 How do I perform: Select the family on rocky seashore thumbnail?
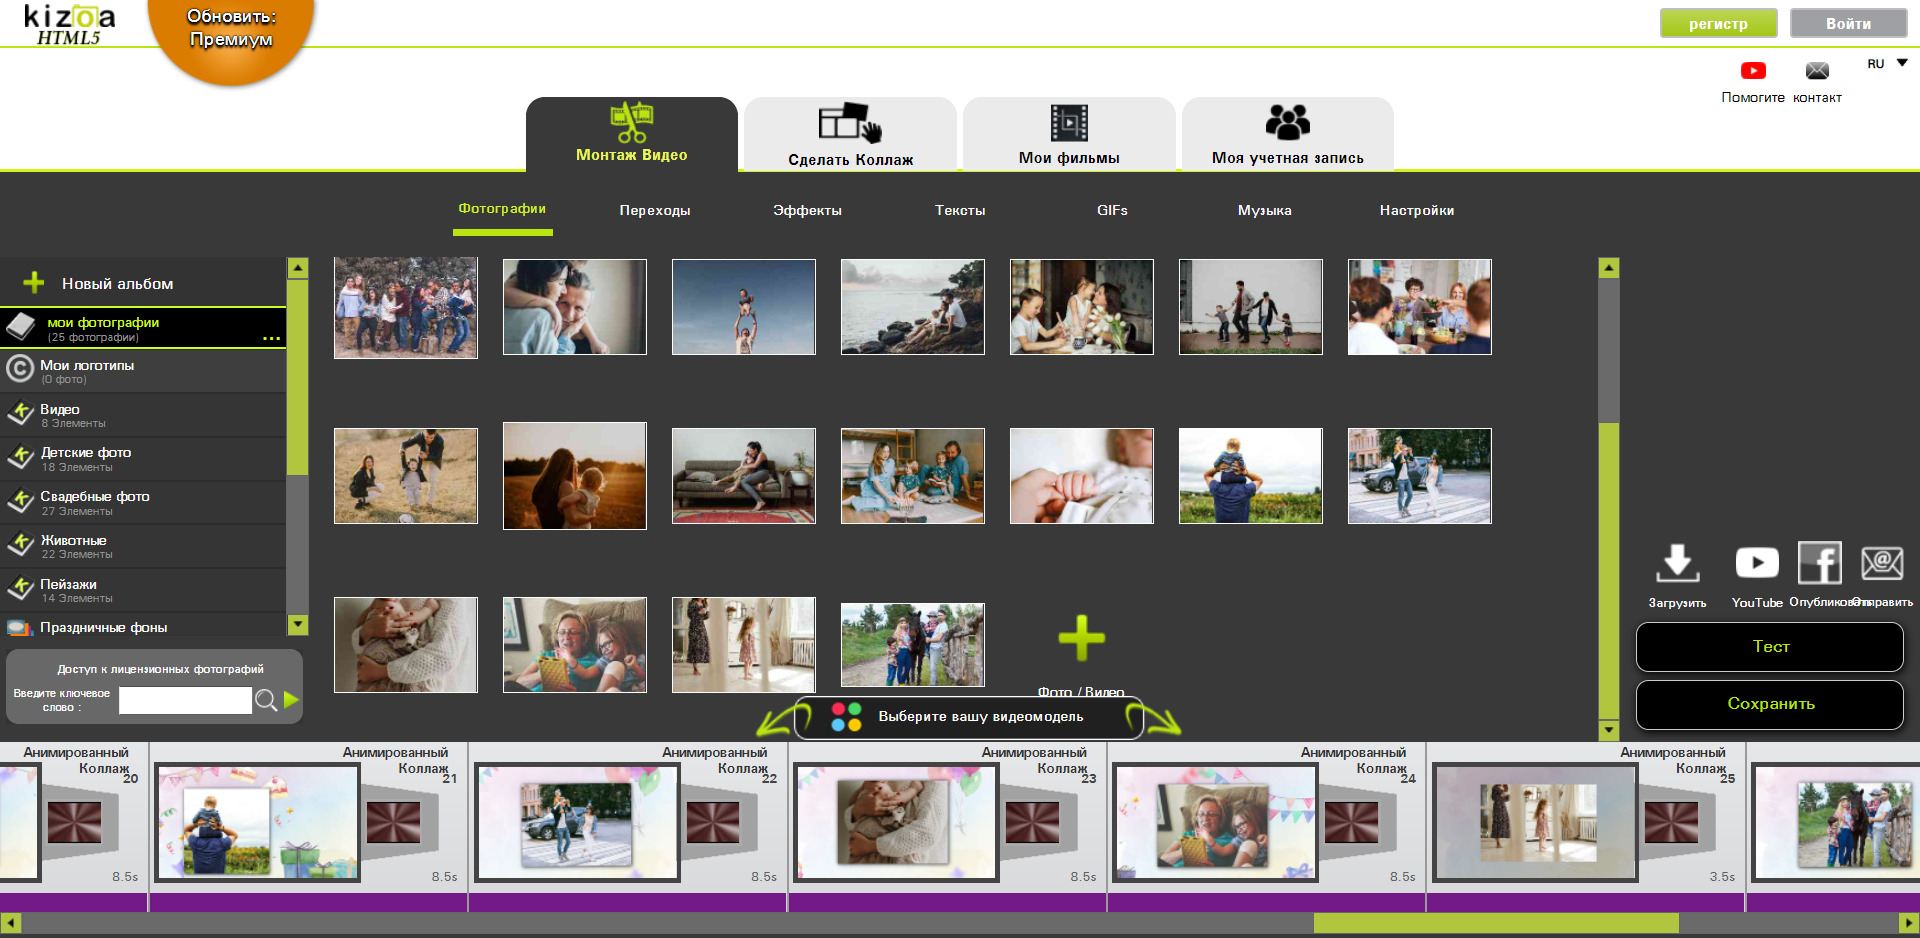[x=912, y=307]
